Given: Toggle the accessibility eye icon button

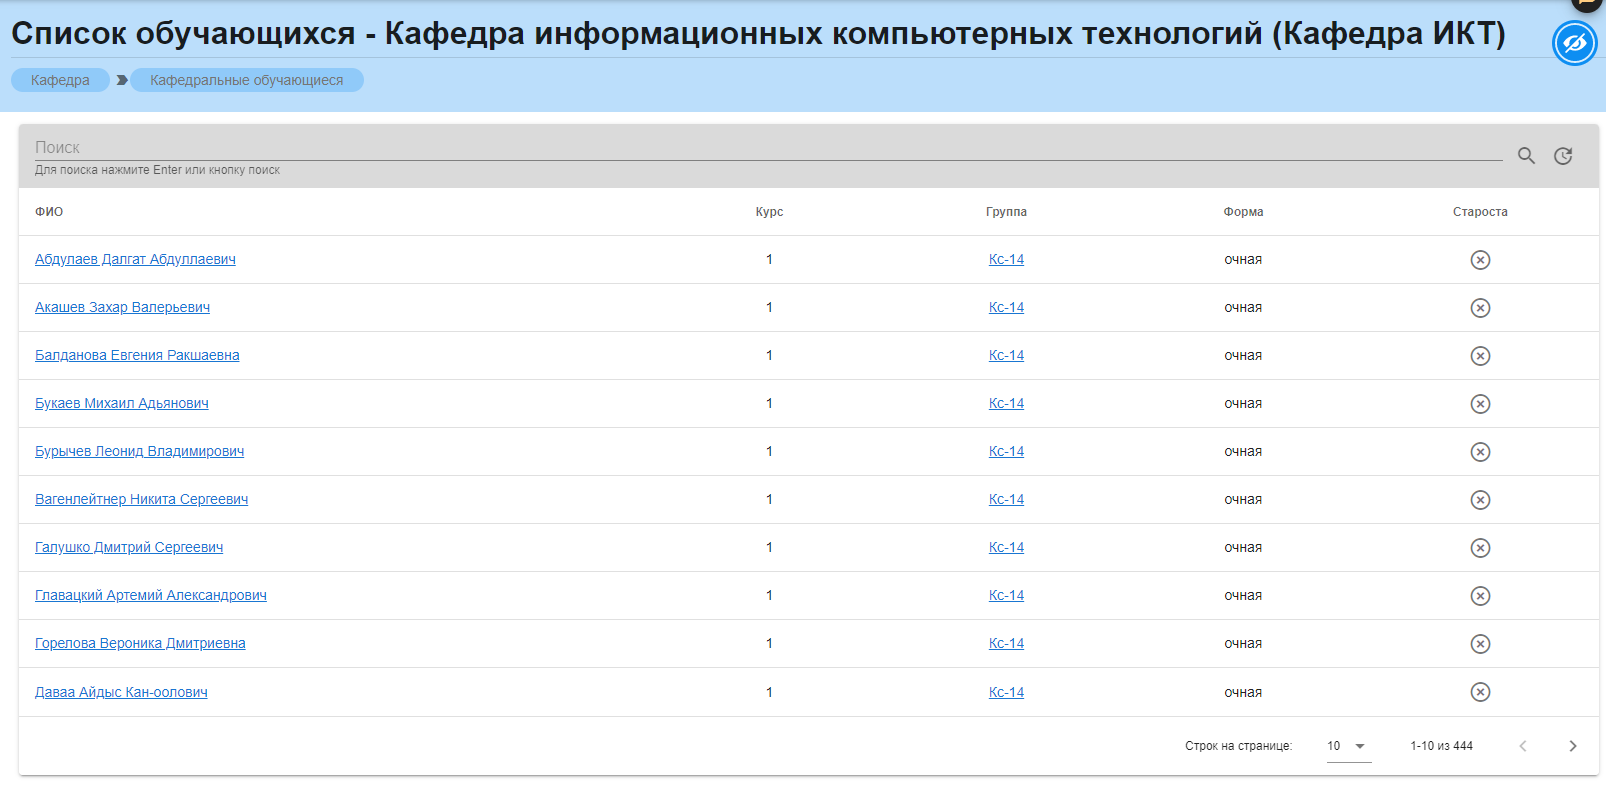Looking at the screenshot, I should [1574, 44].
